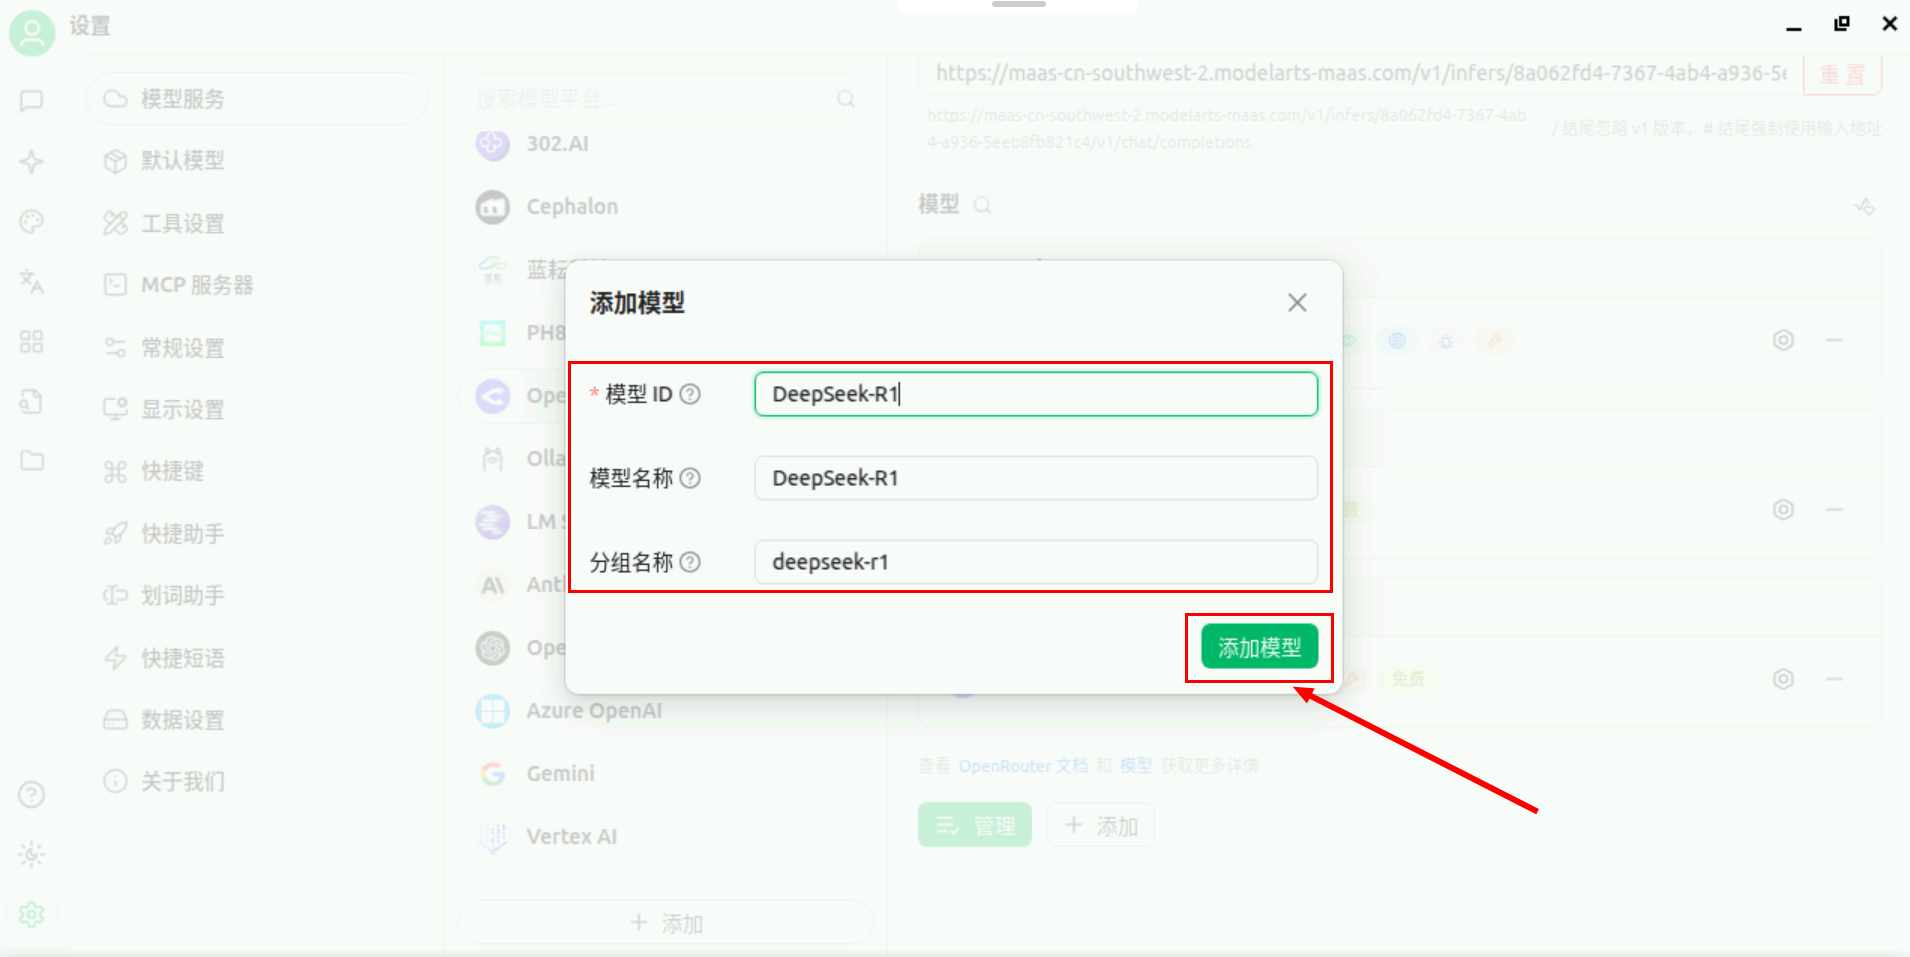Click the search magnifier in provider search box

(x=846, y=99)
